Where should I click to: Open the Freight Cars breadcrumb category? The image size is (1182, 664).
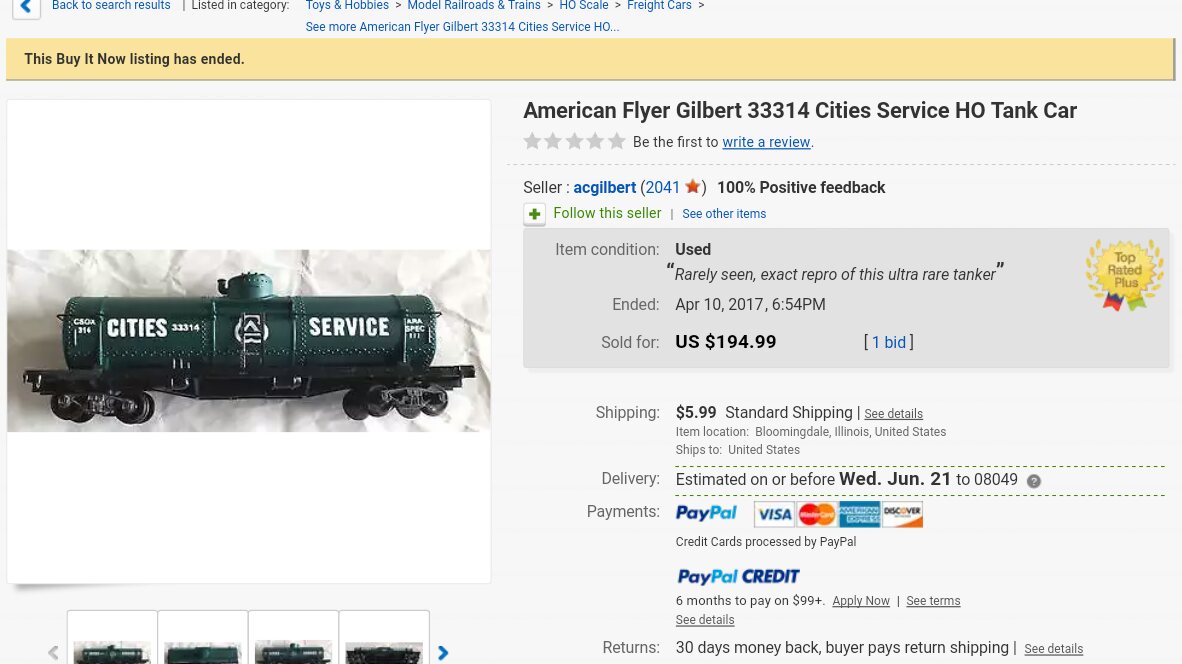[659, 5]
